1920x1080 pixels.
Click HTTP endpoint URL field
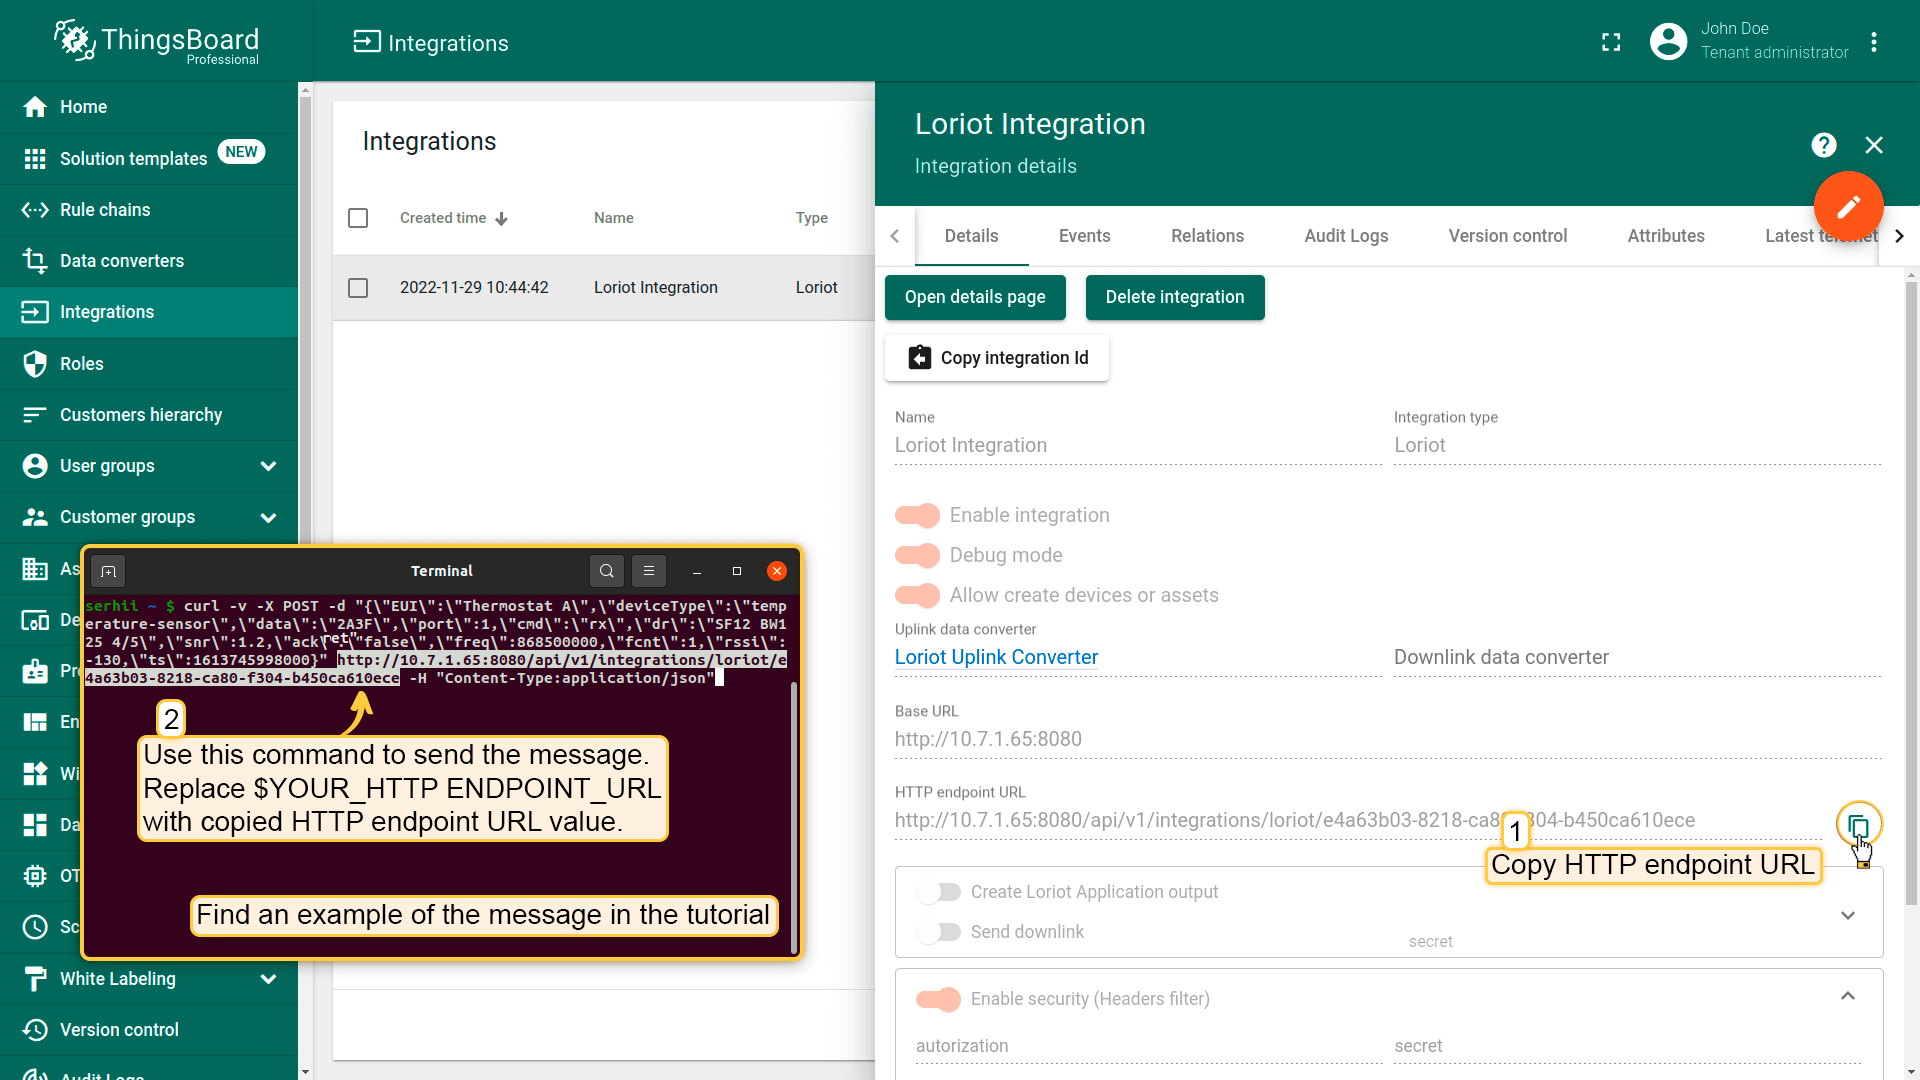[x=1358, y=820]
